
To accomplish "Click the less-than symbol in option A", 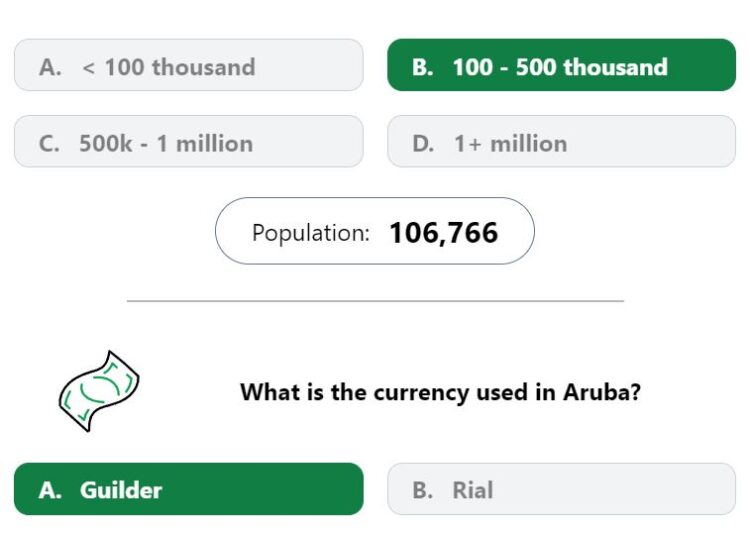I will [x=88, y=68].
